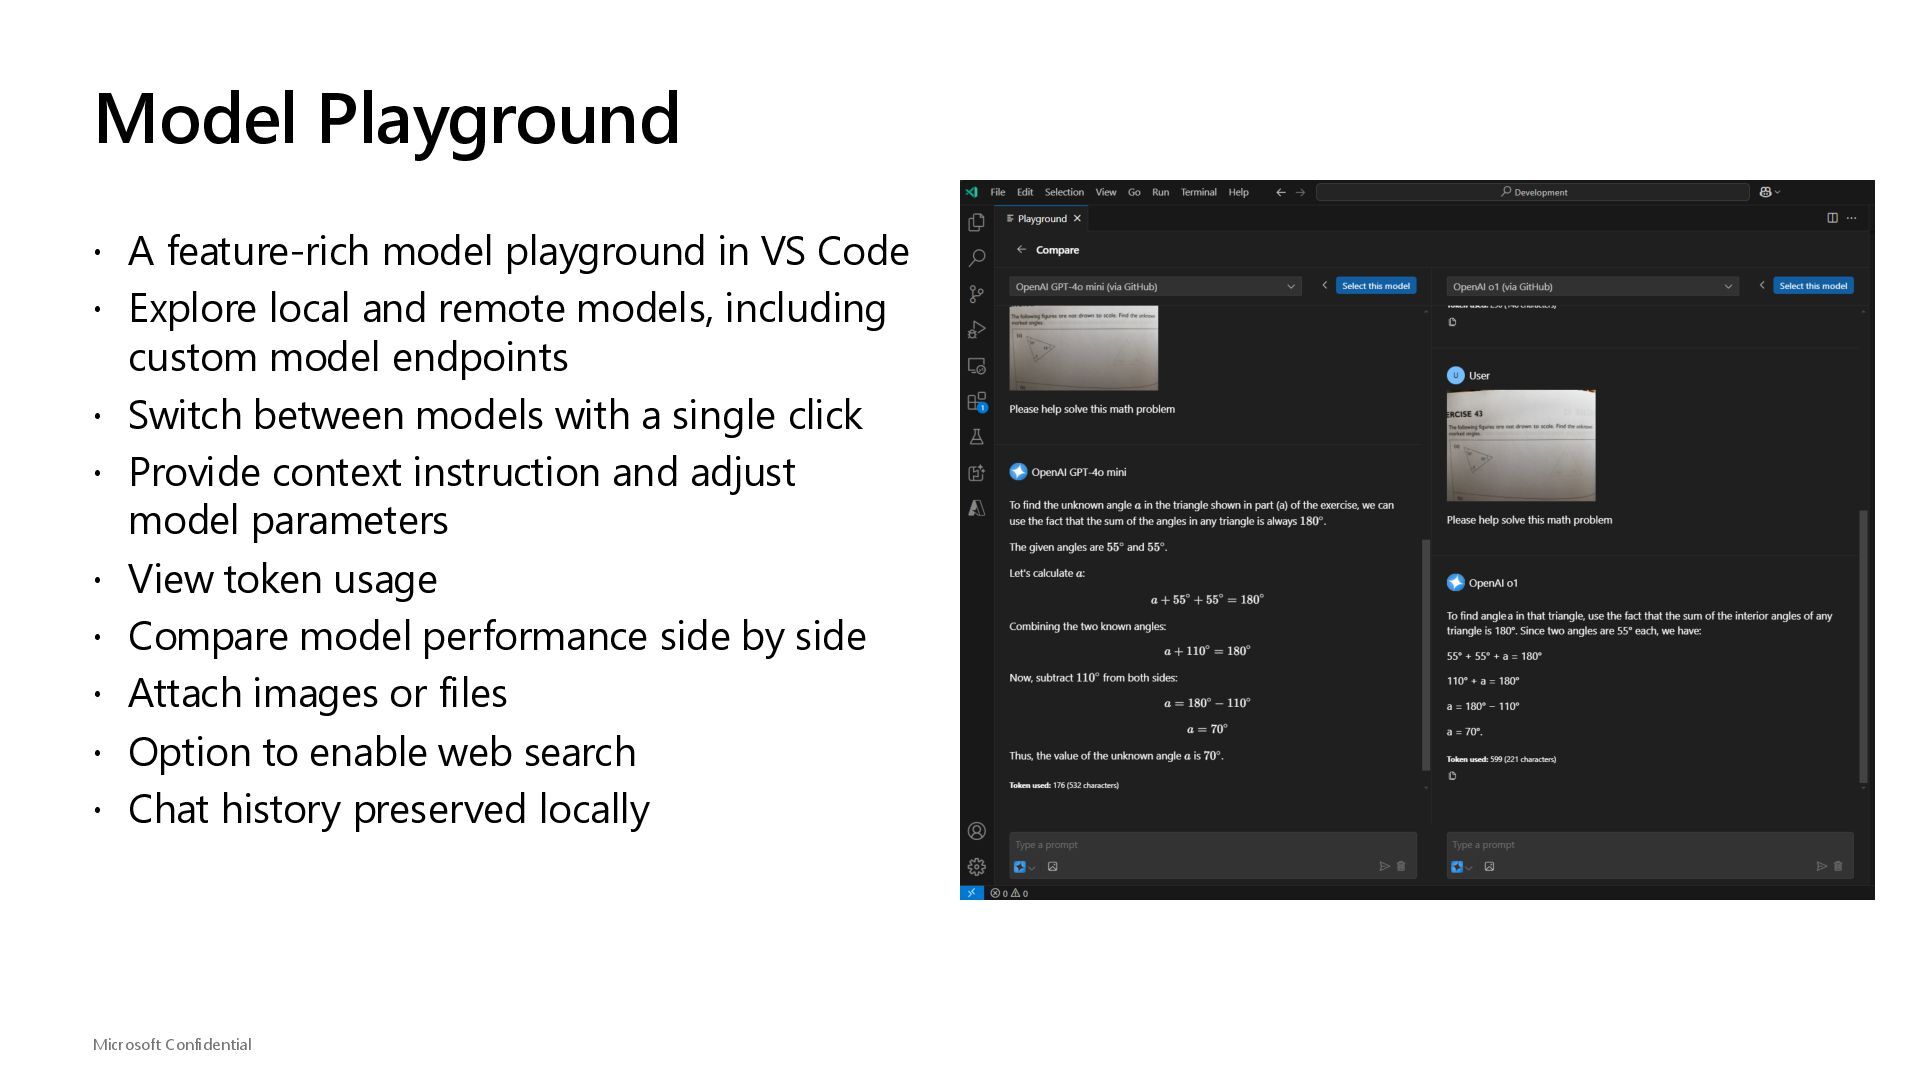Expand the OpenAI o1 model dropdown

pos(1592,287)
